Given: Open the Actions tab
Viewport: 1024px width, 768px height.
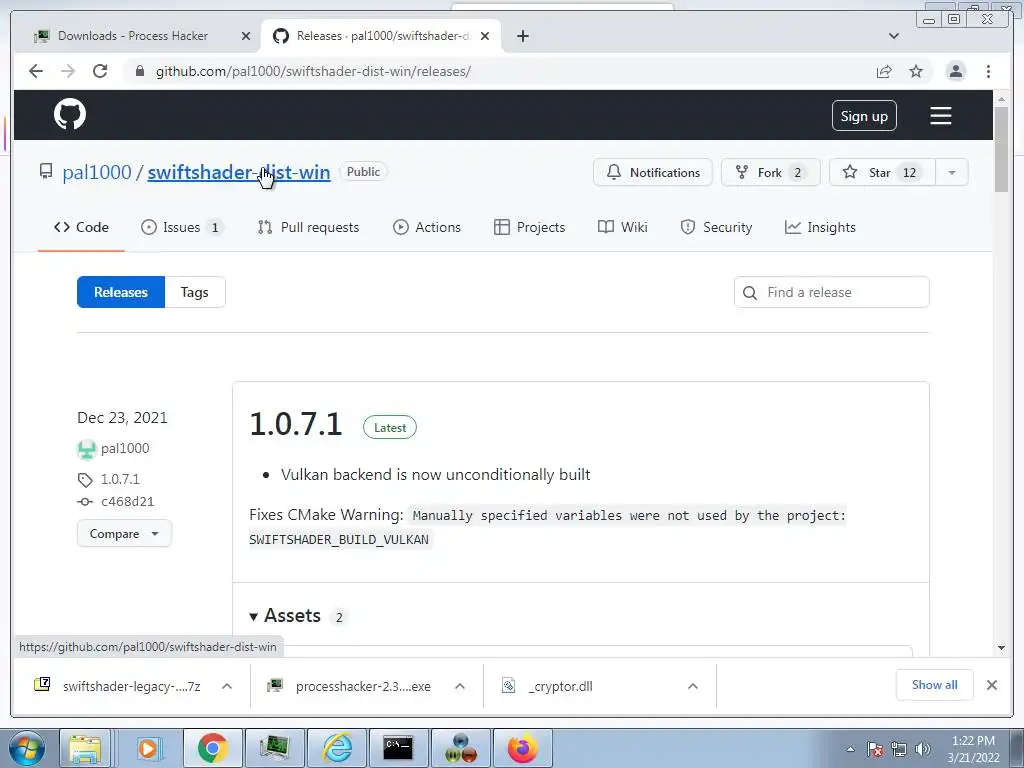Looking at the screenshot, I should tap(427, 227).
